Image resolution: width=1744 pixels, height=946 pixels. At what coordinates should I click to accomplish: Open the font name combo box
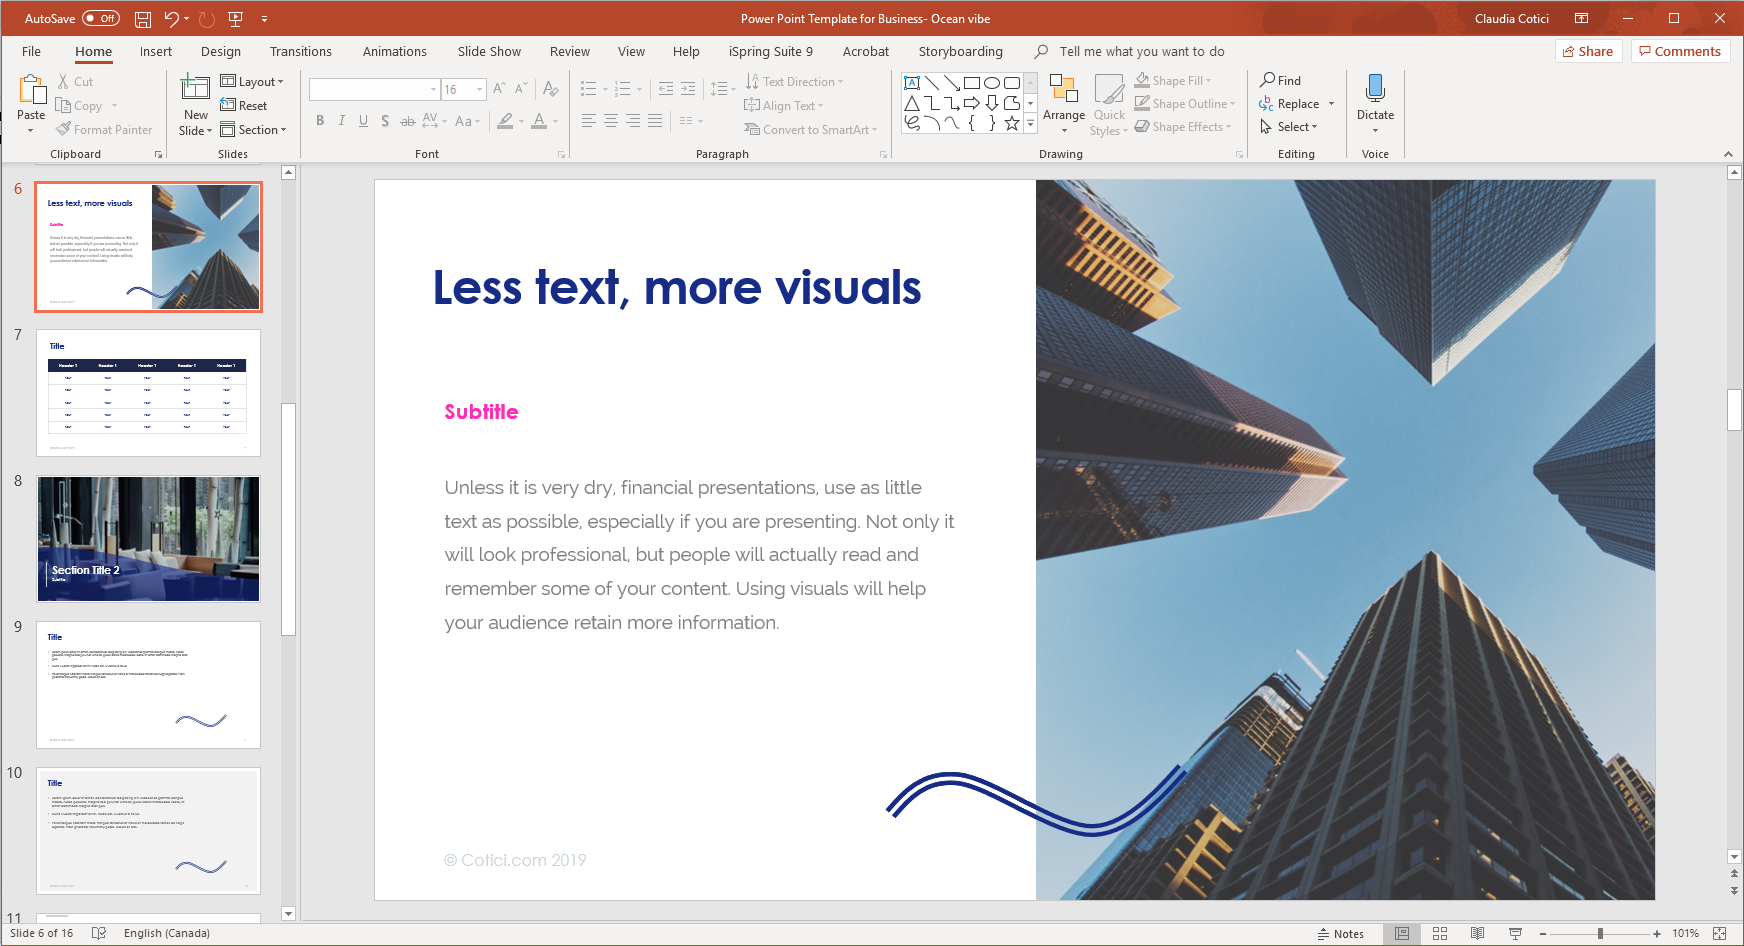(x=375, y=89)
